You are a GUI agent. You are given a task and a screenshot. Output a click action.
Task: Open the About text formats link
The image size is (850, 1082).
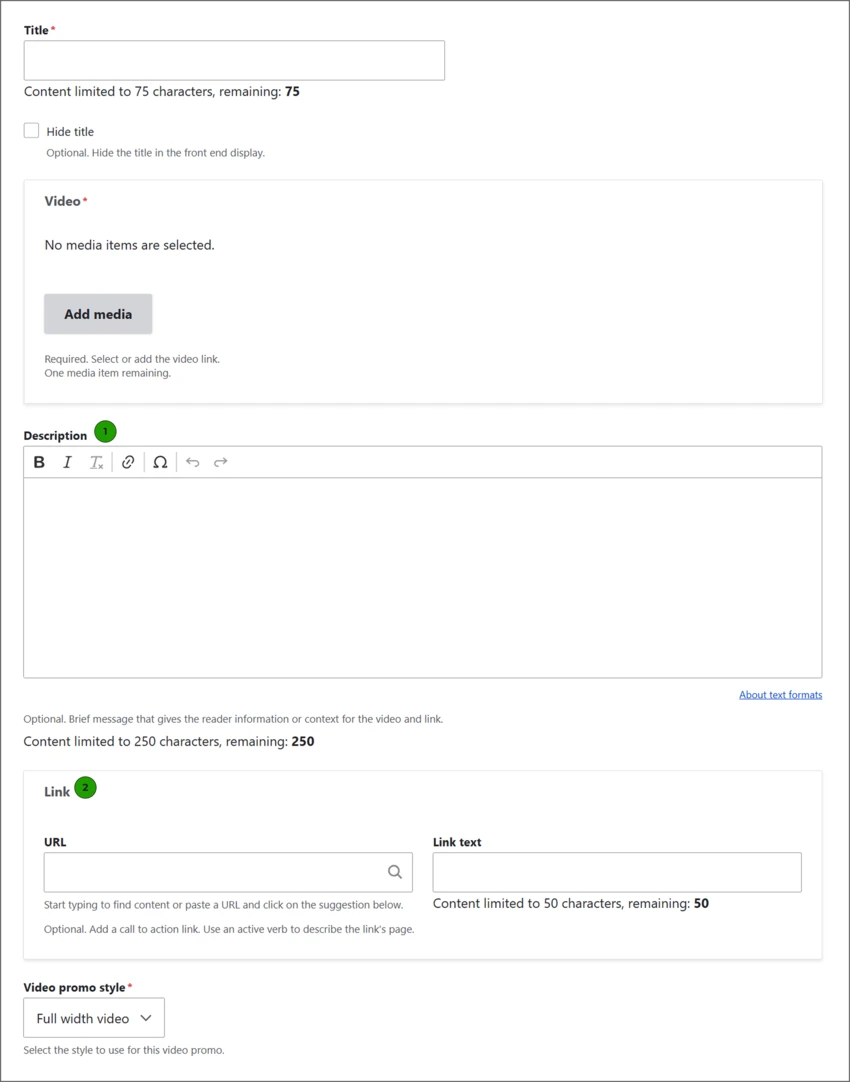click(780, 695)
